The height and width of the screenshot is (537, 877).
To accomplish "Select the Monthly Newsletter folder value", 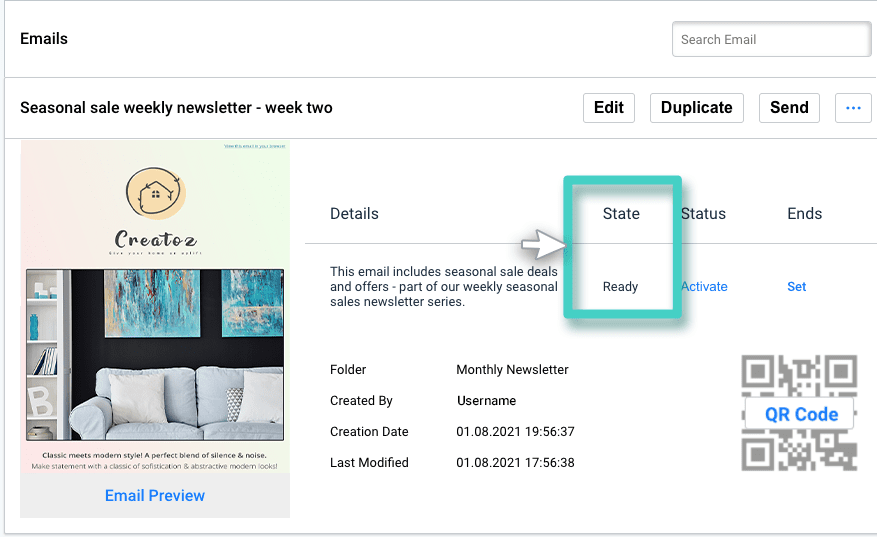I will 512,369.
